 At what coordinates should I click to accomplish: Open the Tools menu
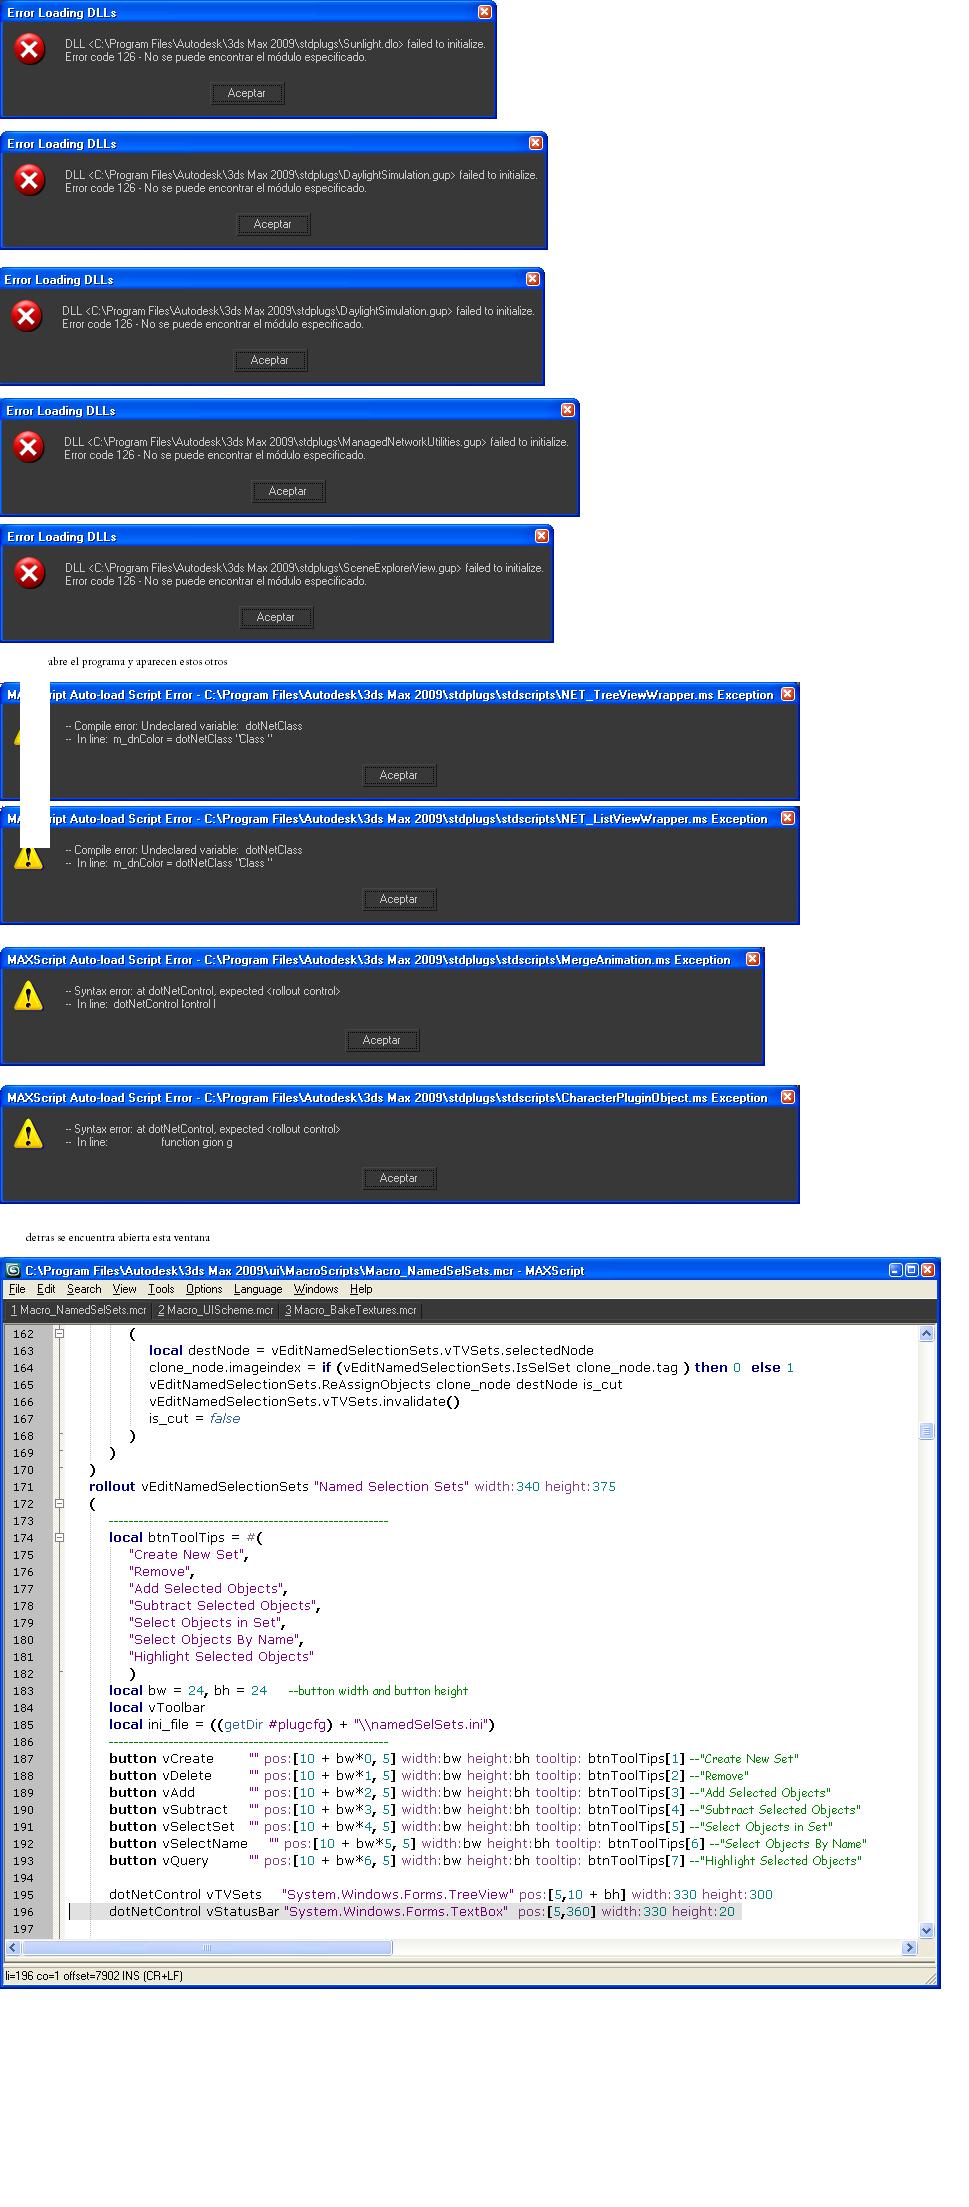161,1289
